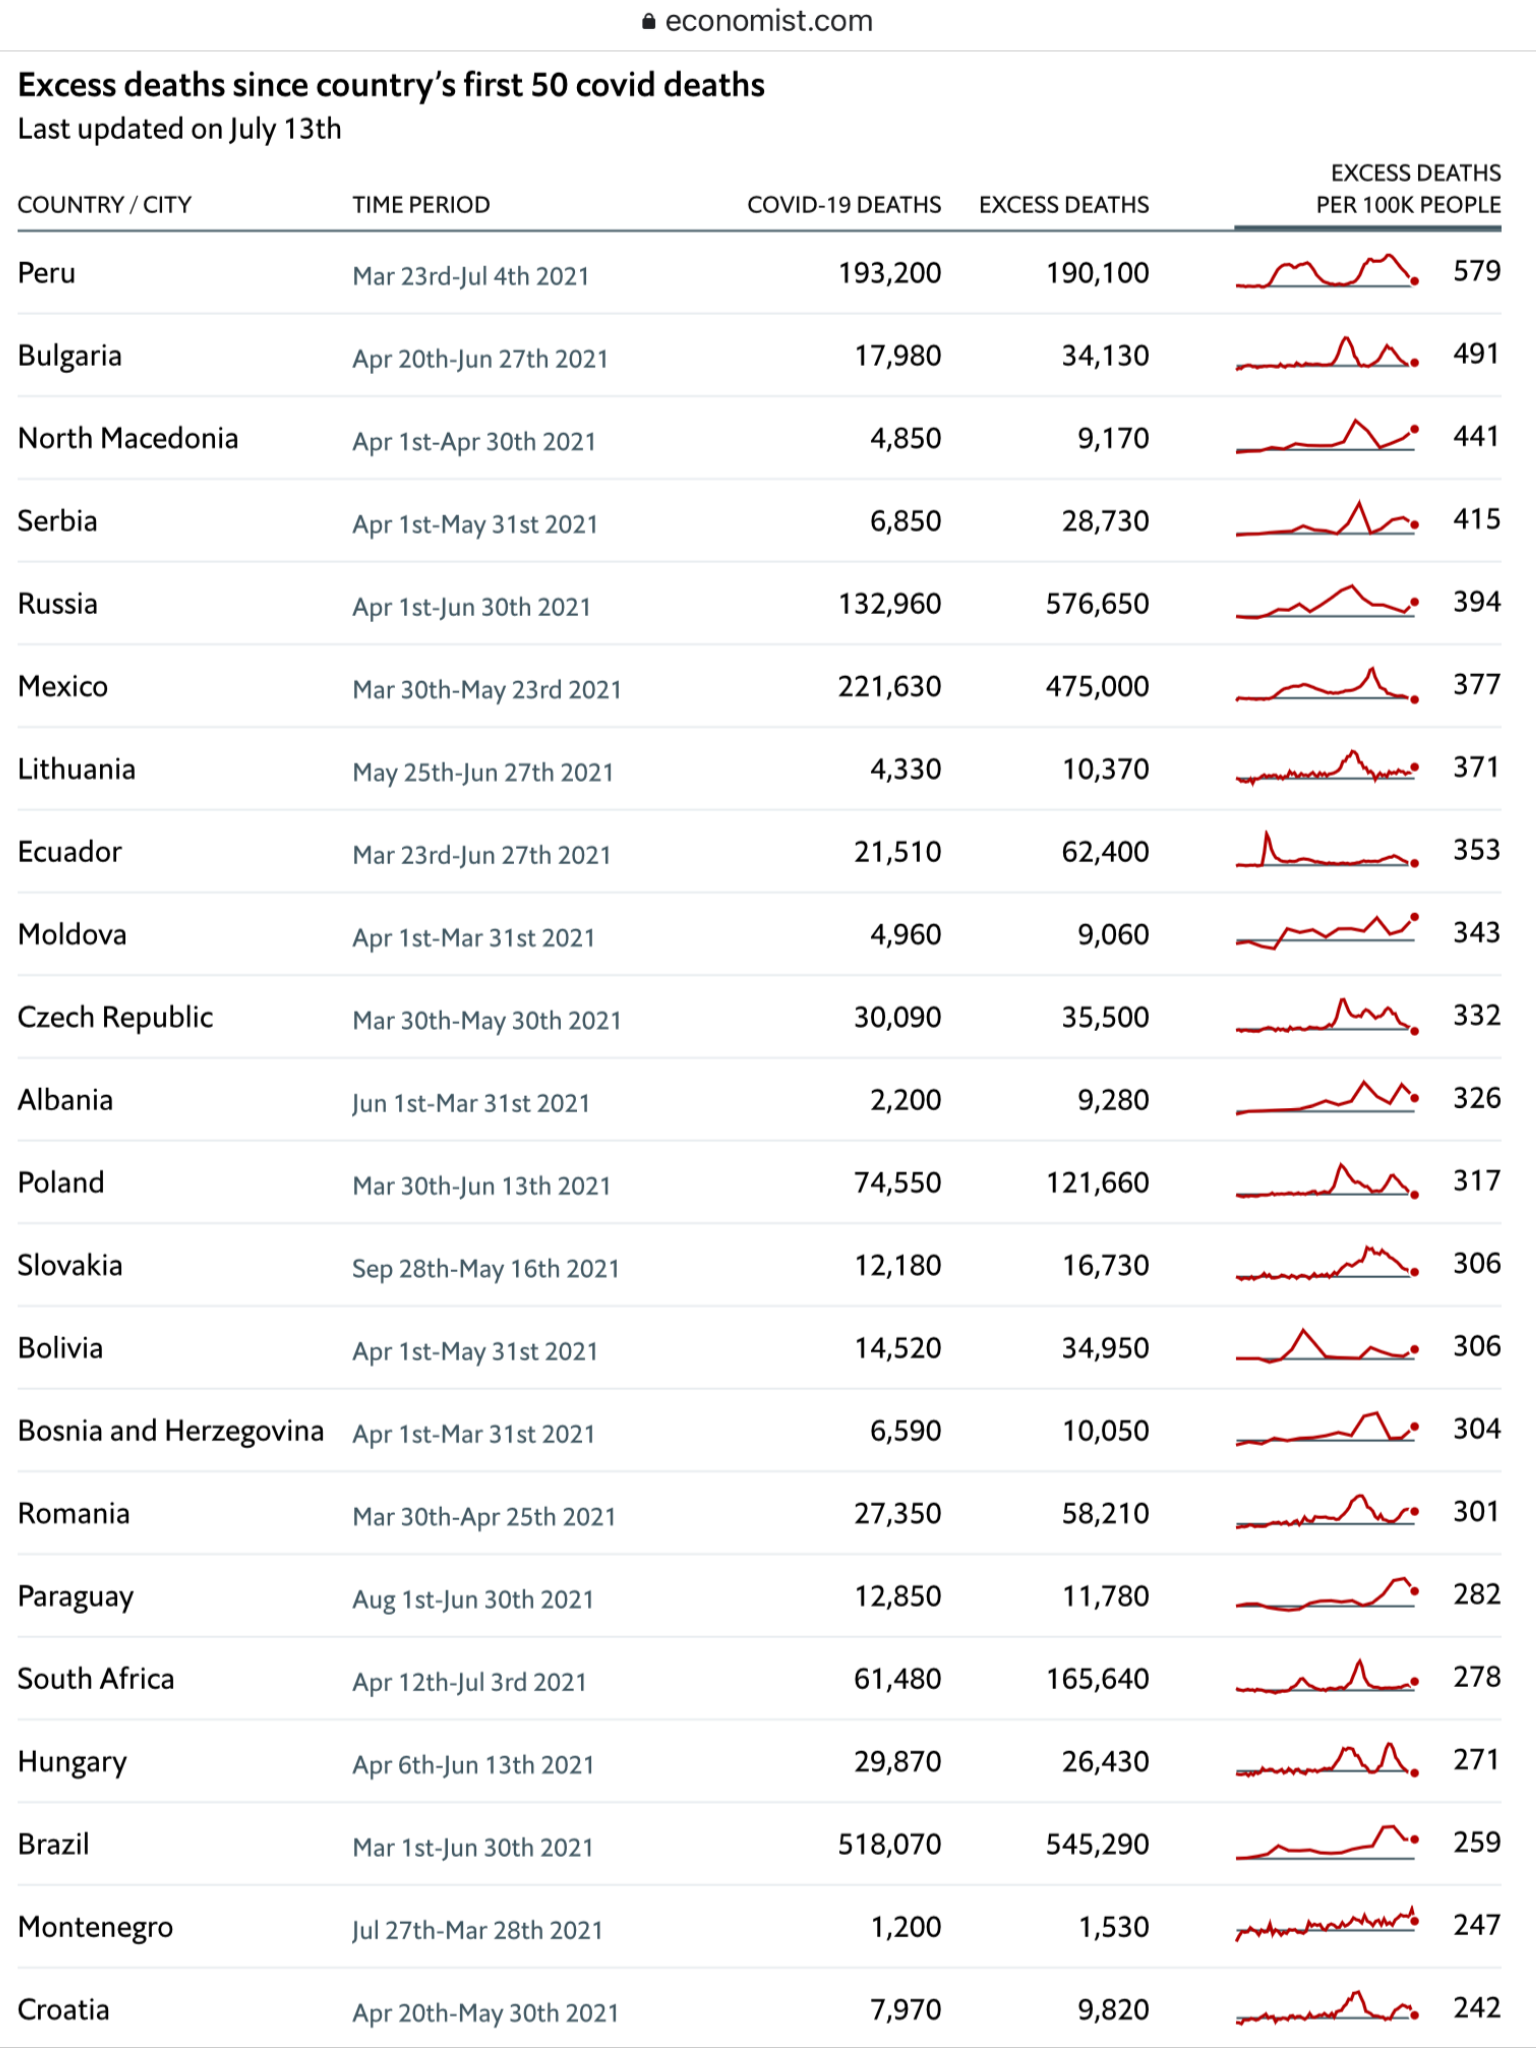The width and height of the screenshot is (1536, 2048).
Task: Open Montenegro's jagged sparkline chart
Action: (x=1328, y=1924)
